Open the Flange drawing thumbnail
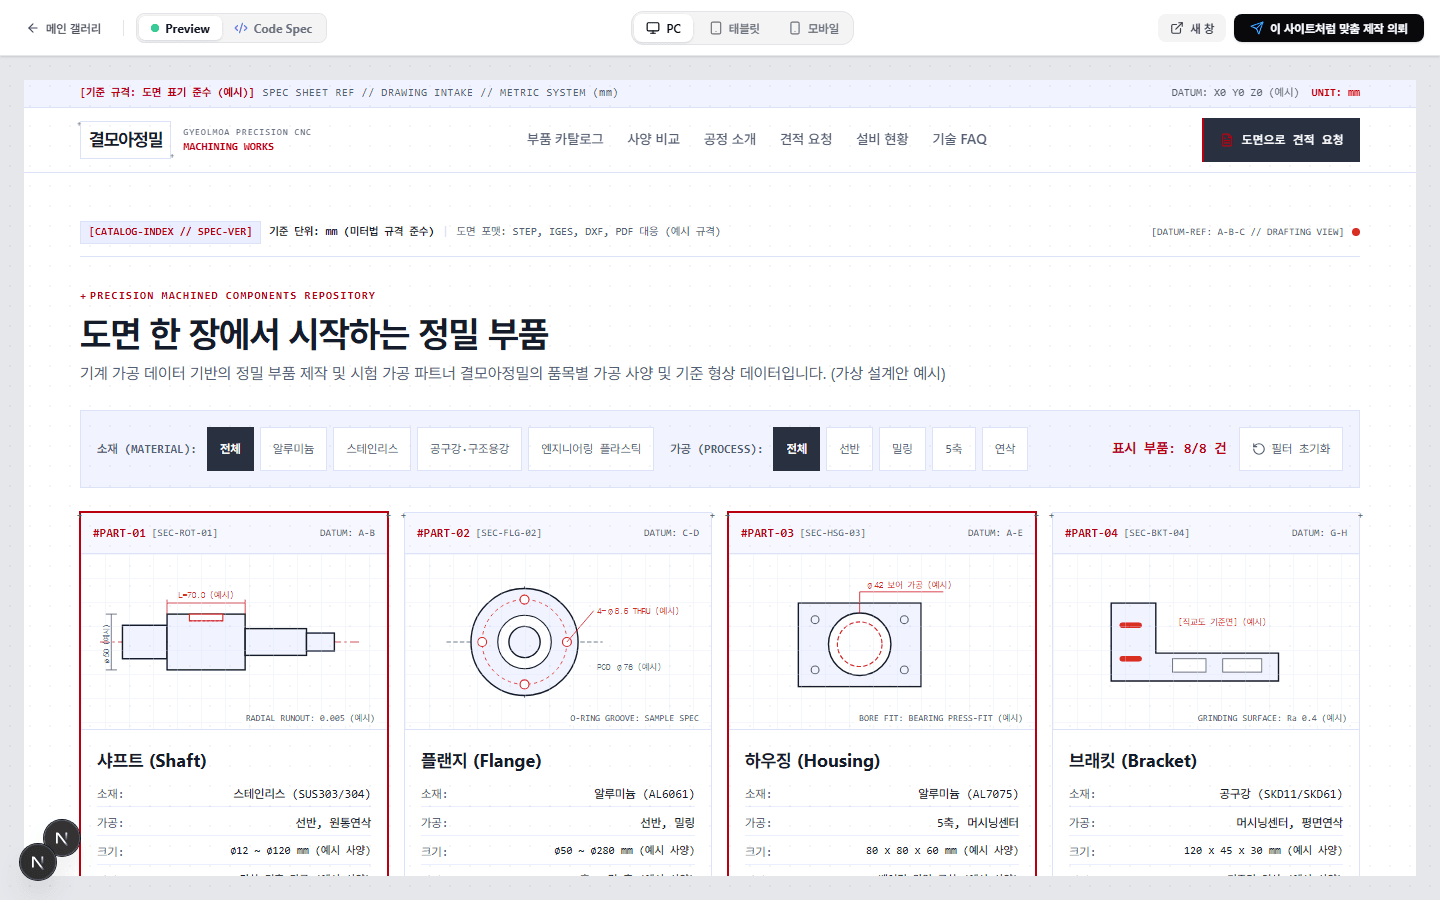Viewport: 1440px width, 900px height. point(558,641)
